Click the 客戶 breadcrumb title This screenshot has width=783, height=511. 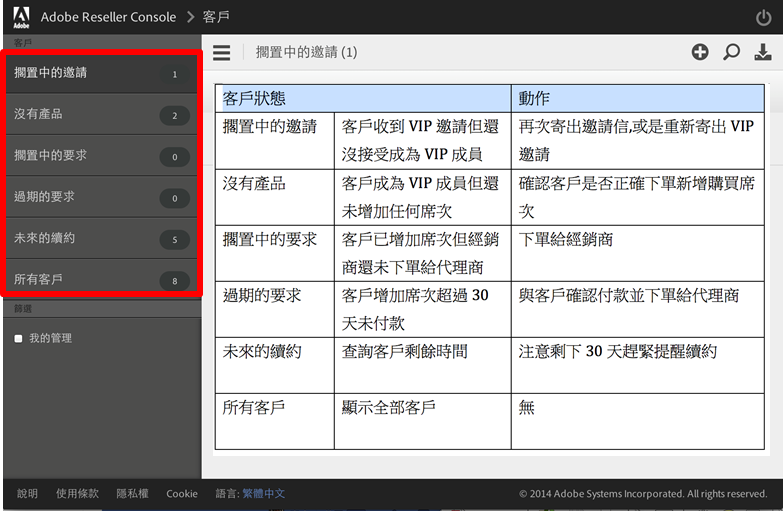(216, 17)
